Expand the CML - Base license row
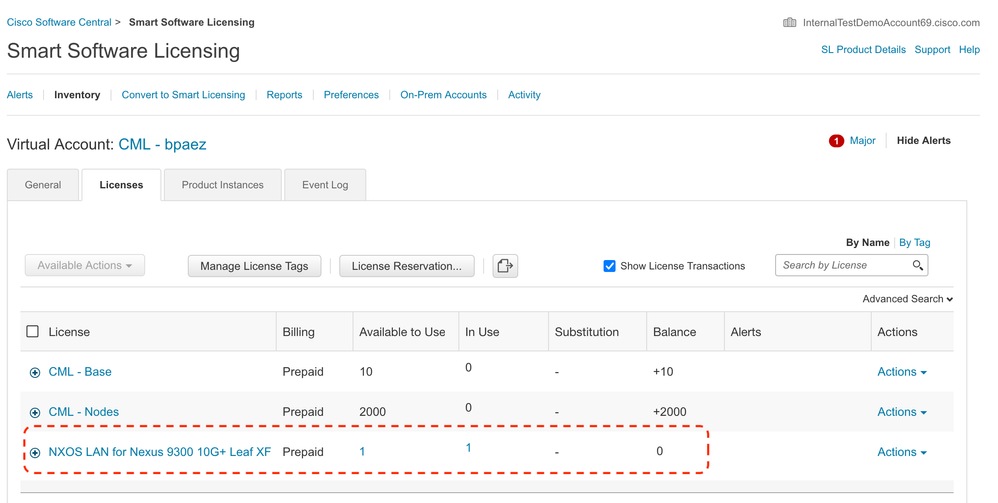998x503 pixels. point(35,373)
